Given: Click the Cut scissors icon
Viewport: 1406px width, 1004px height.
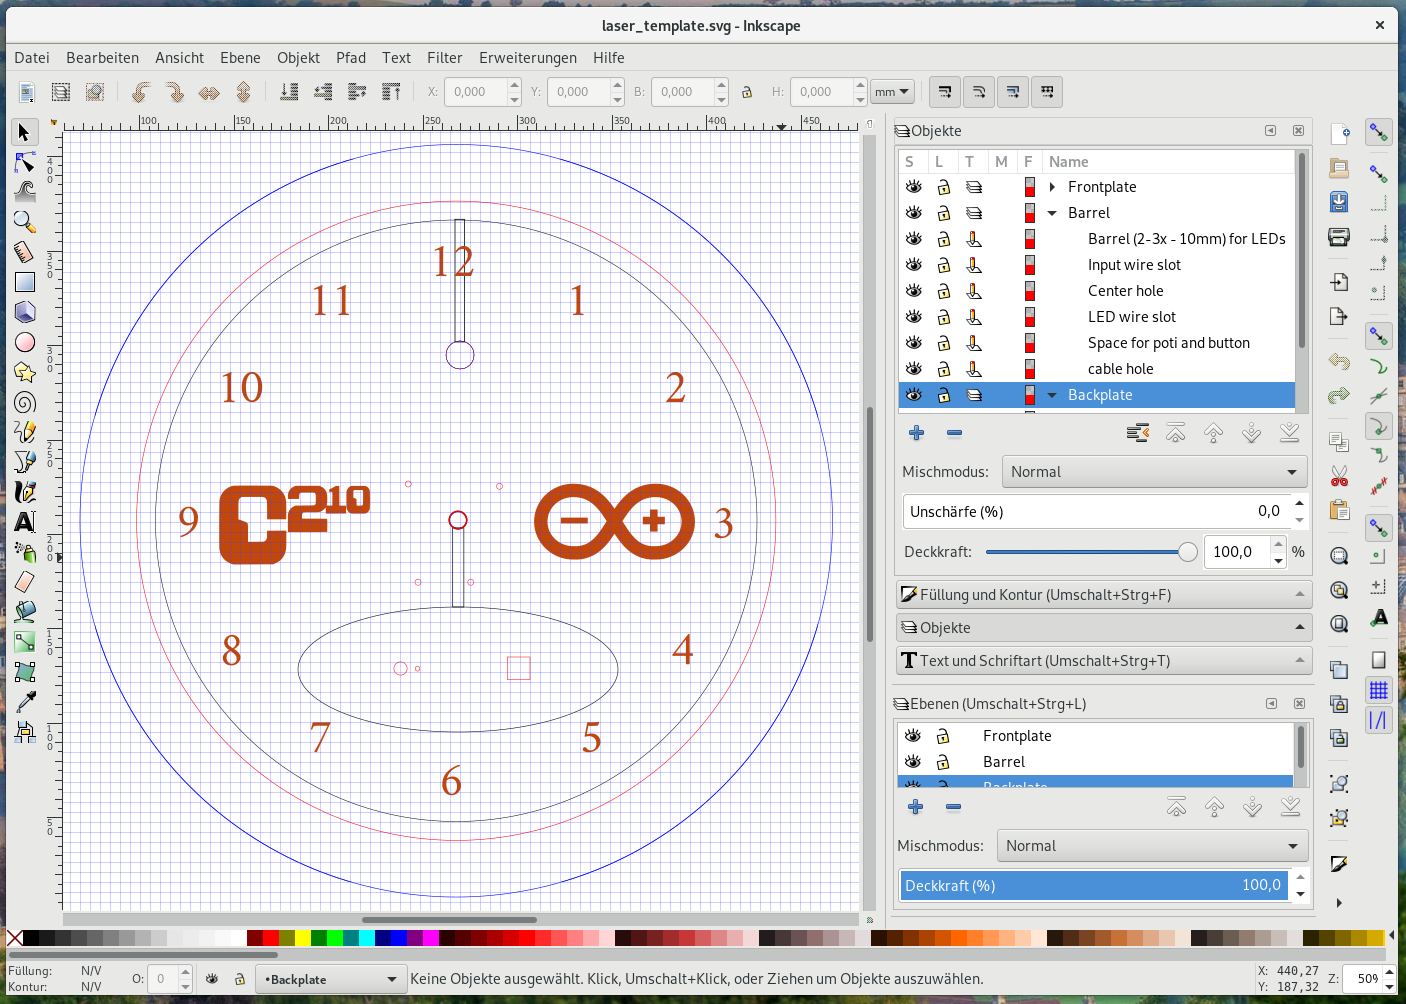Looking at the screenshot, I should click(1339, 476).
